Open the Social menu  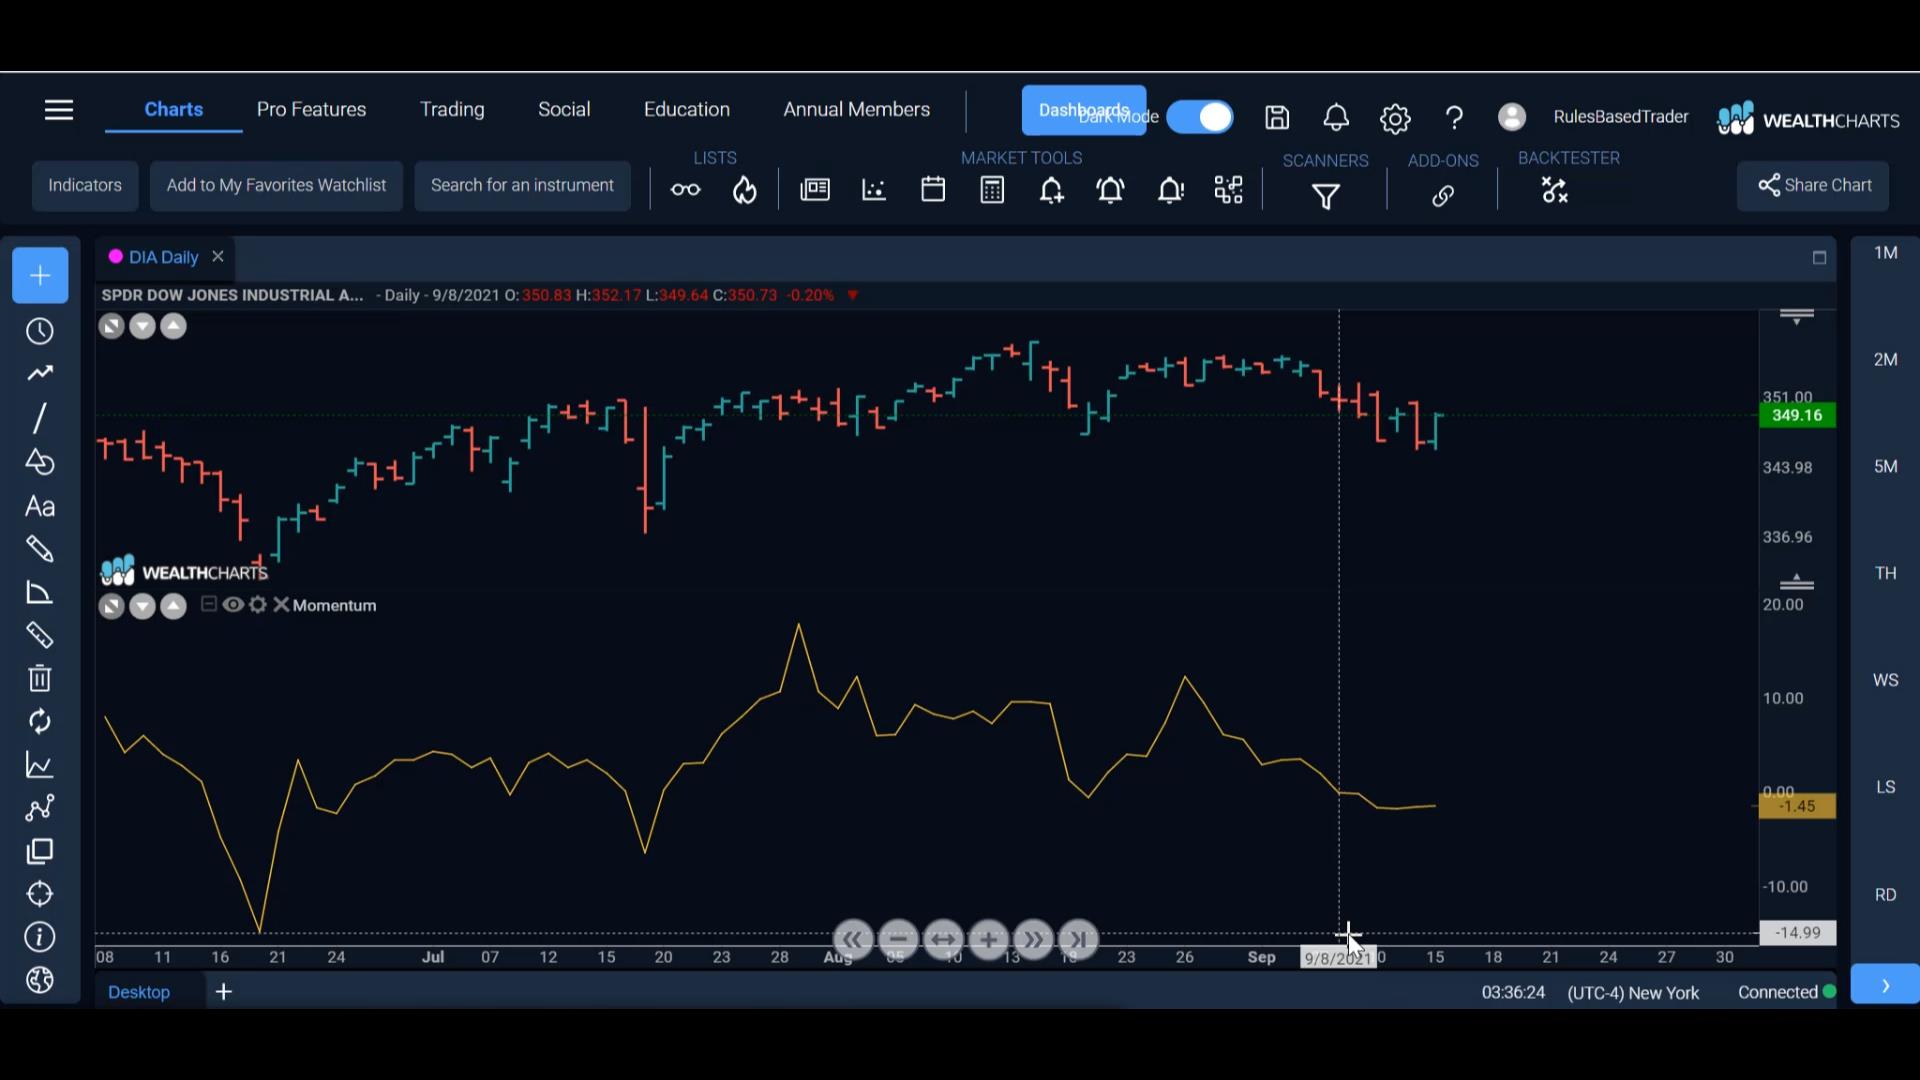[x=564, y=109]
